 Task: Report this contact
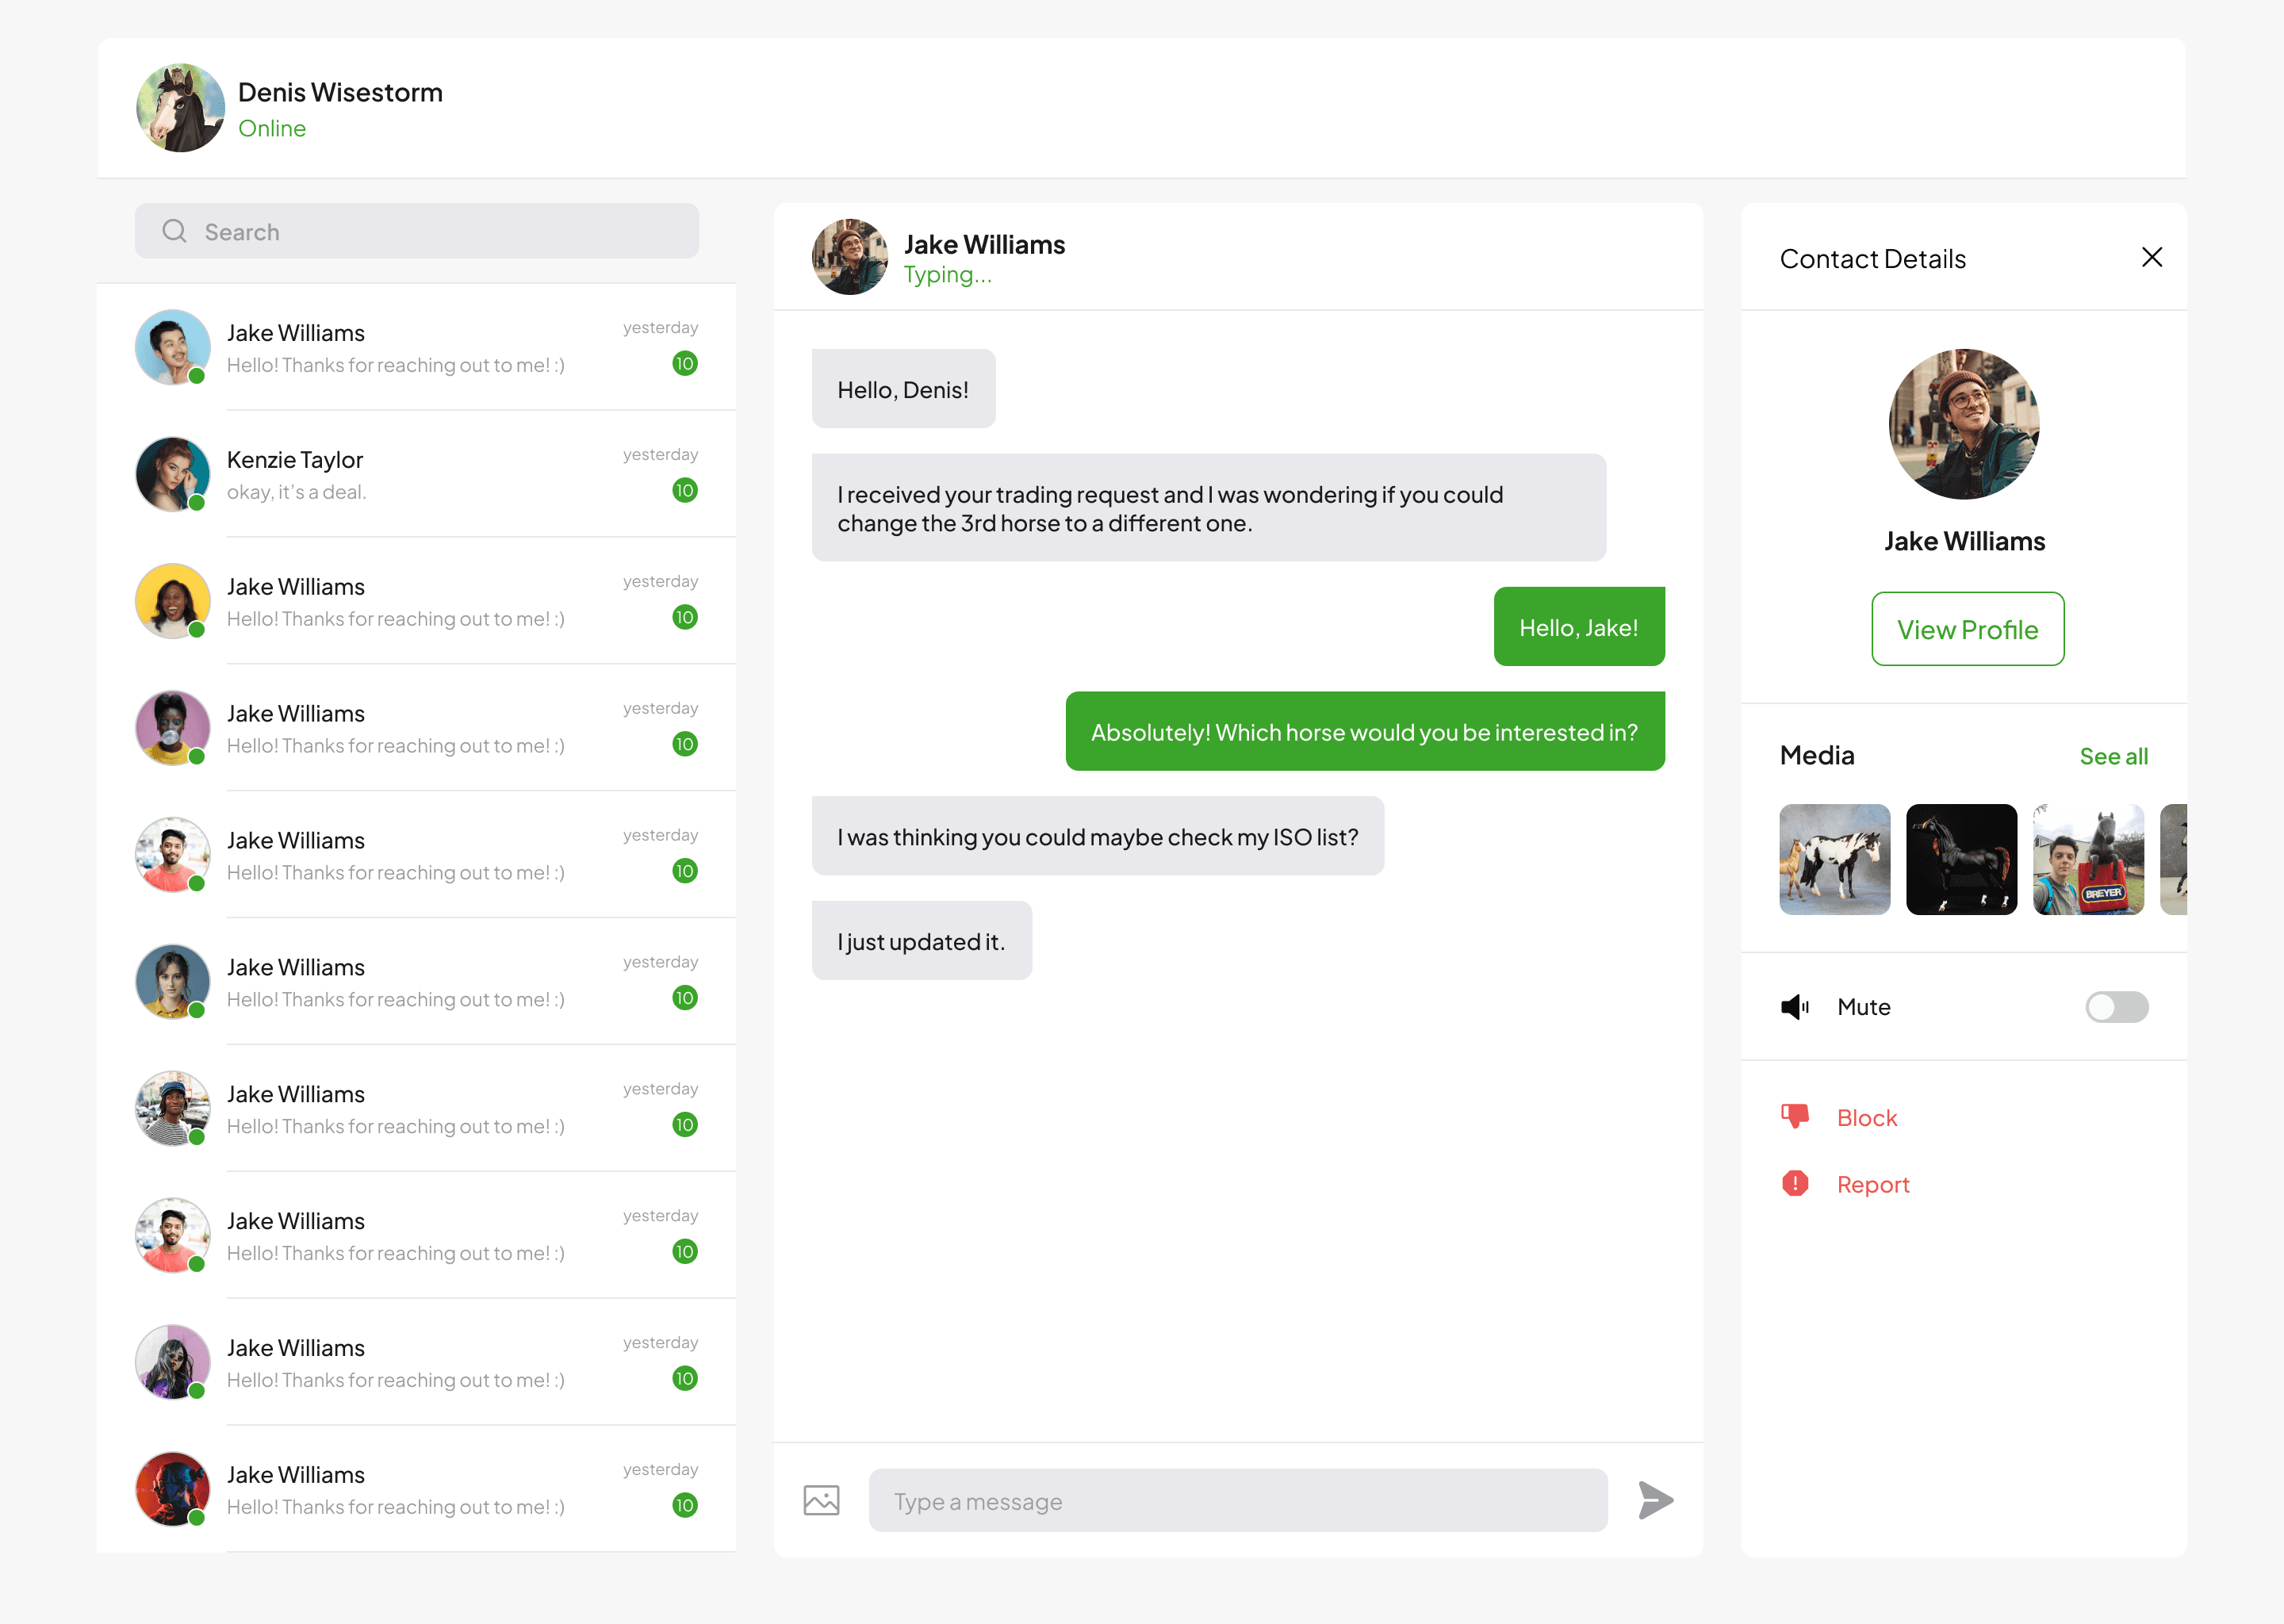(x=1872, y=1185)
